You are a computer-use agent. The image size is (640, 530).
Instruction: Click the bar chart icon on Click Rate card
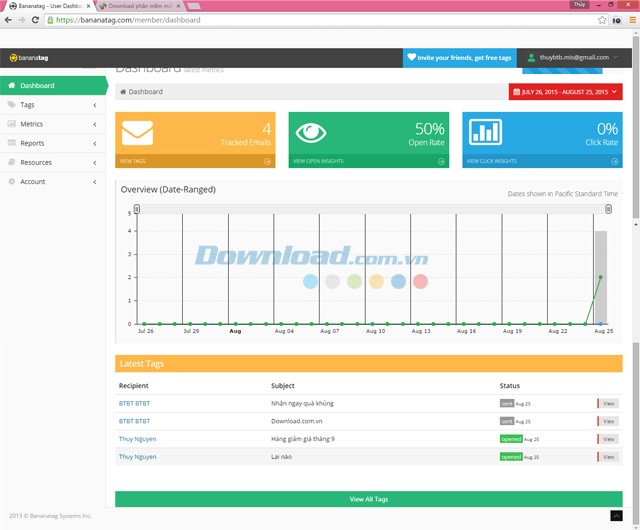tap(485, 133)
